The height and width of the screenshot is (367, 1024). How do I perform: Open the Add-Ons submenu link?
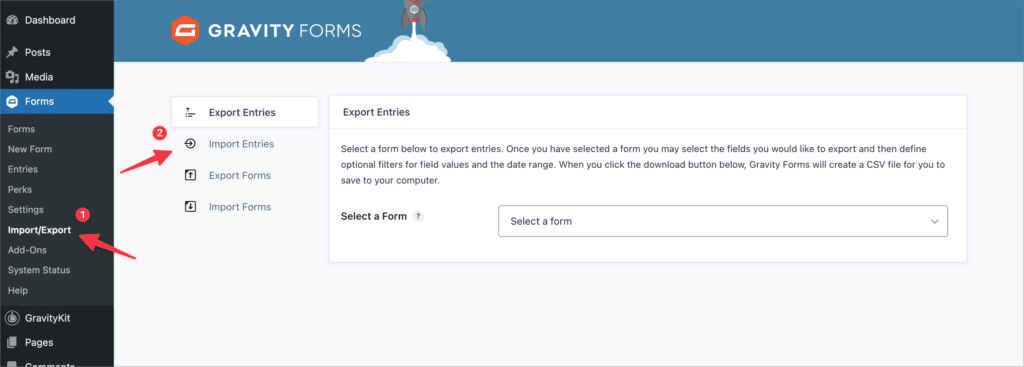click(27, 250)
